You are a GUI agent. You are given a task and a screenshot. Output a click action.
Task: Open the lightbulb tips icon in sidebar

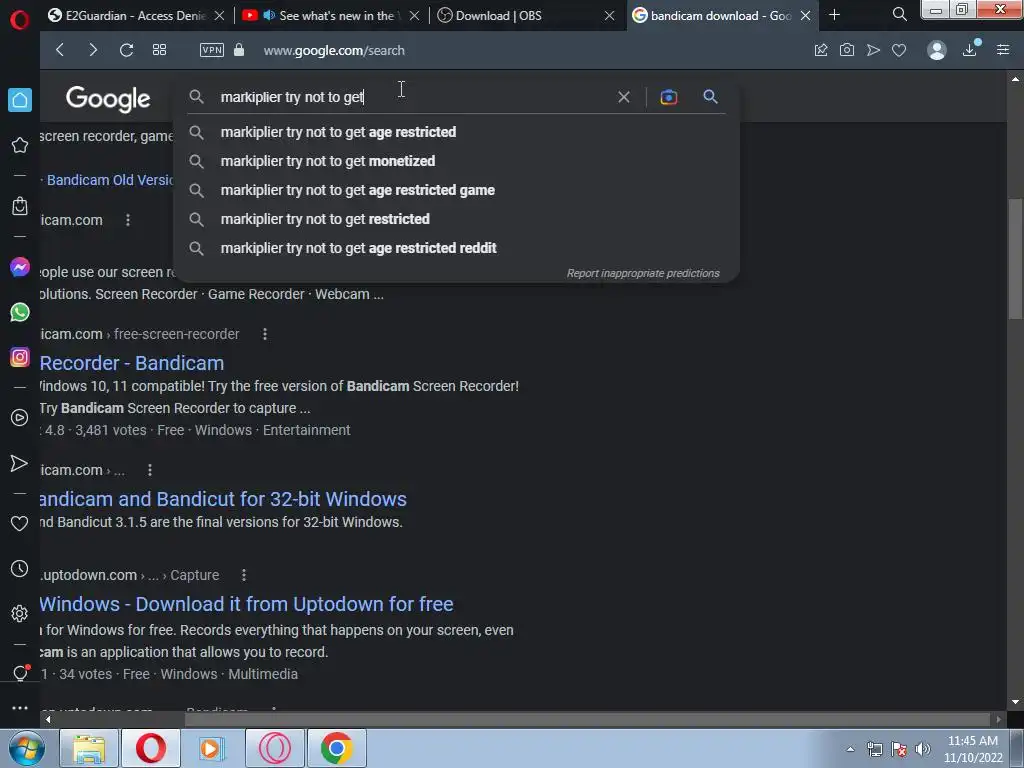pyautogui.click(x=20, y=673)
